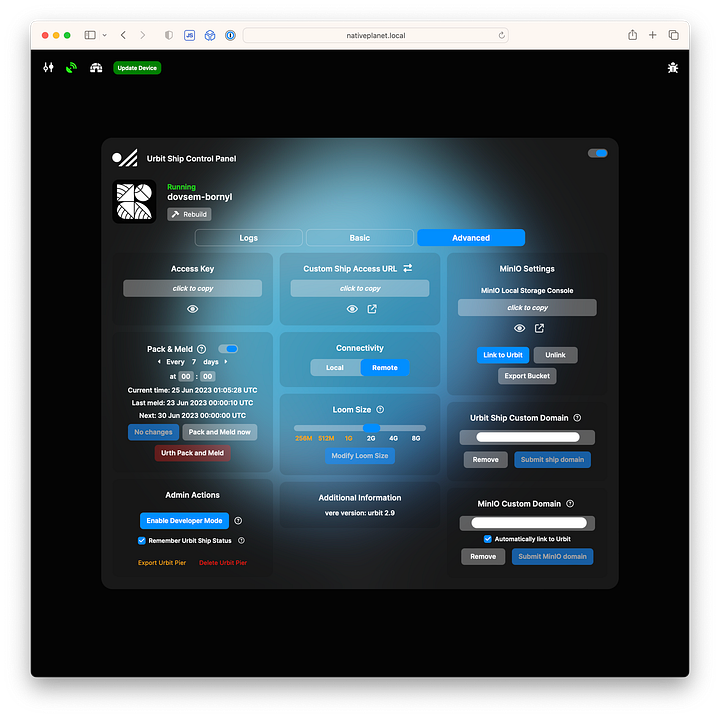The height and width of the screenshot is (718, 720).
Task: Increase Pack & Meld interval with right arrow
Action: click(x=225, y=362)
